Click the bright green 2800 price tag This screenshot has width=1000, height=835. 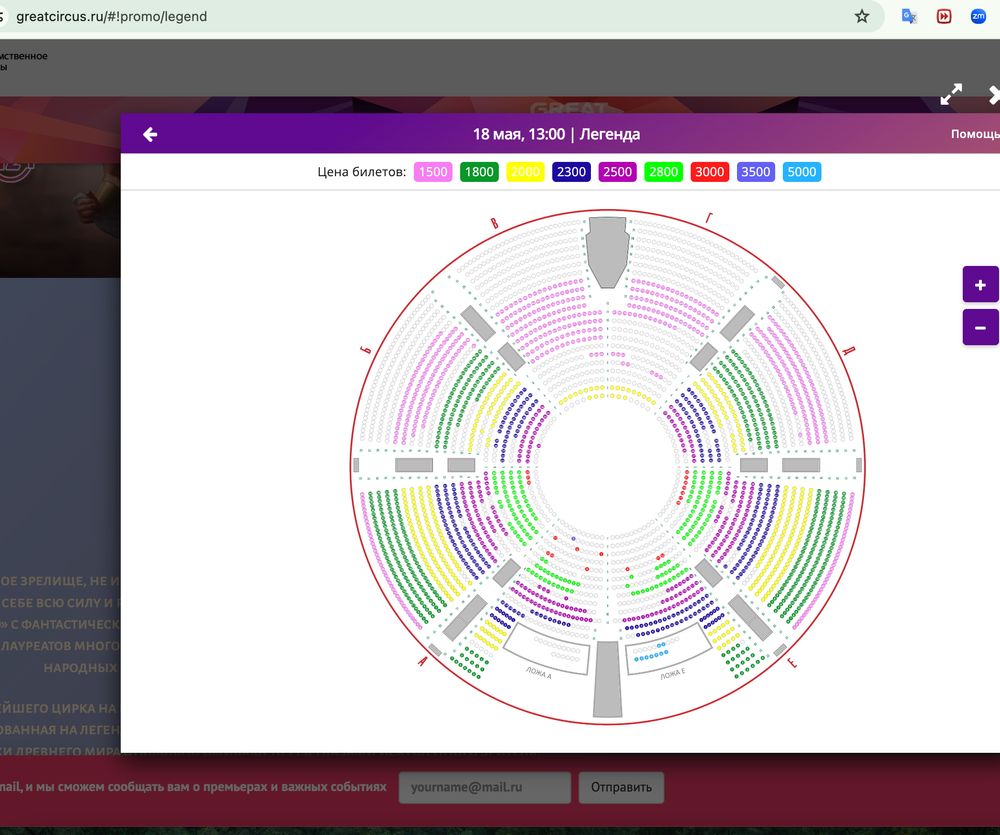[x=663, y=172]
